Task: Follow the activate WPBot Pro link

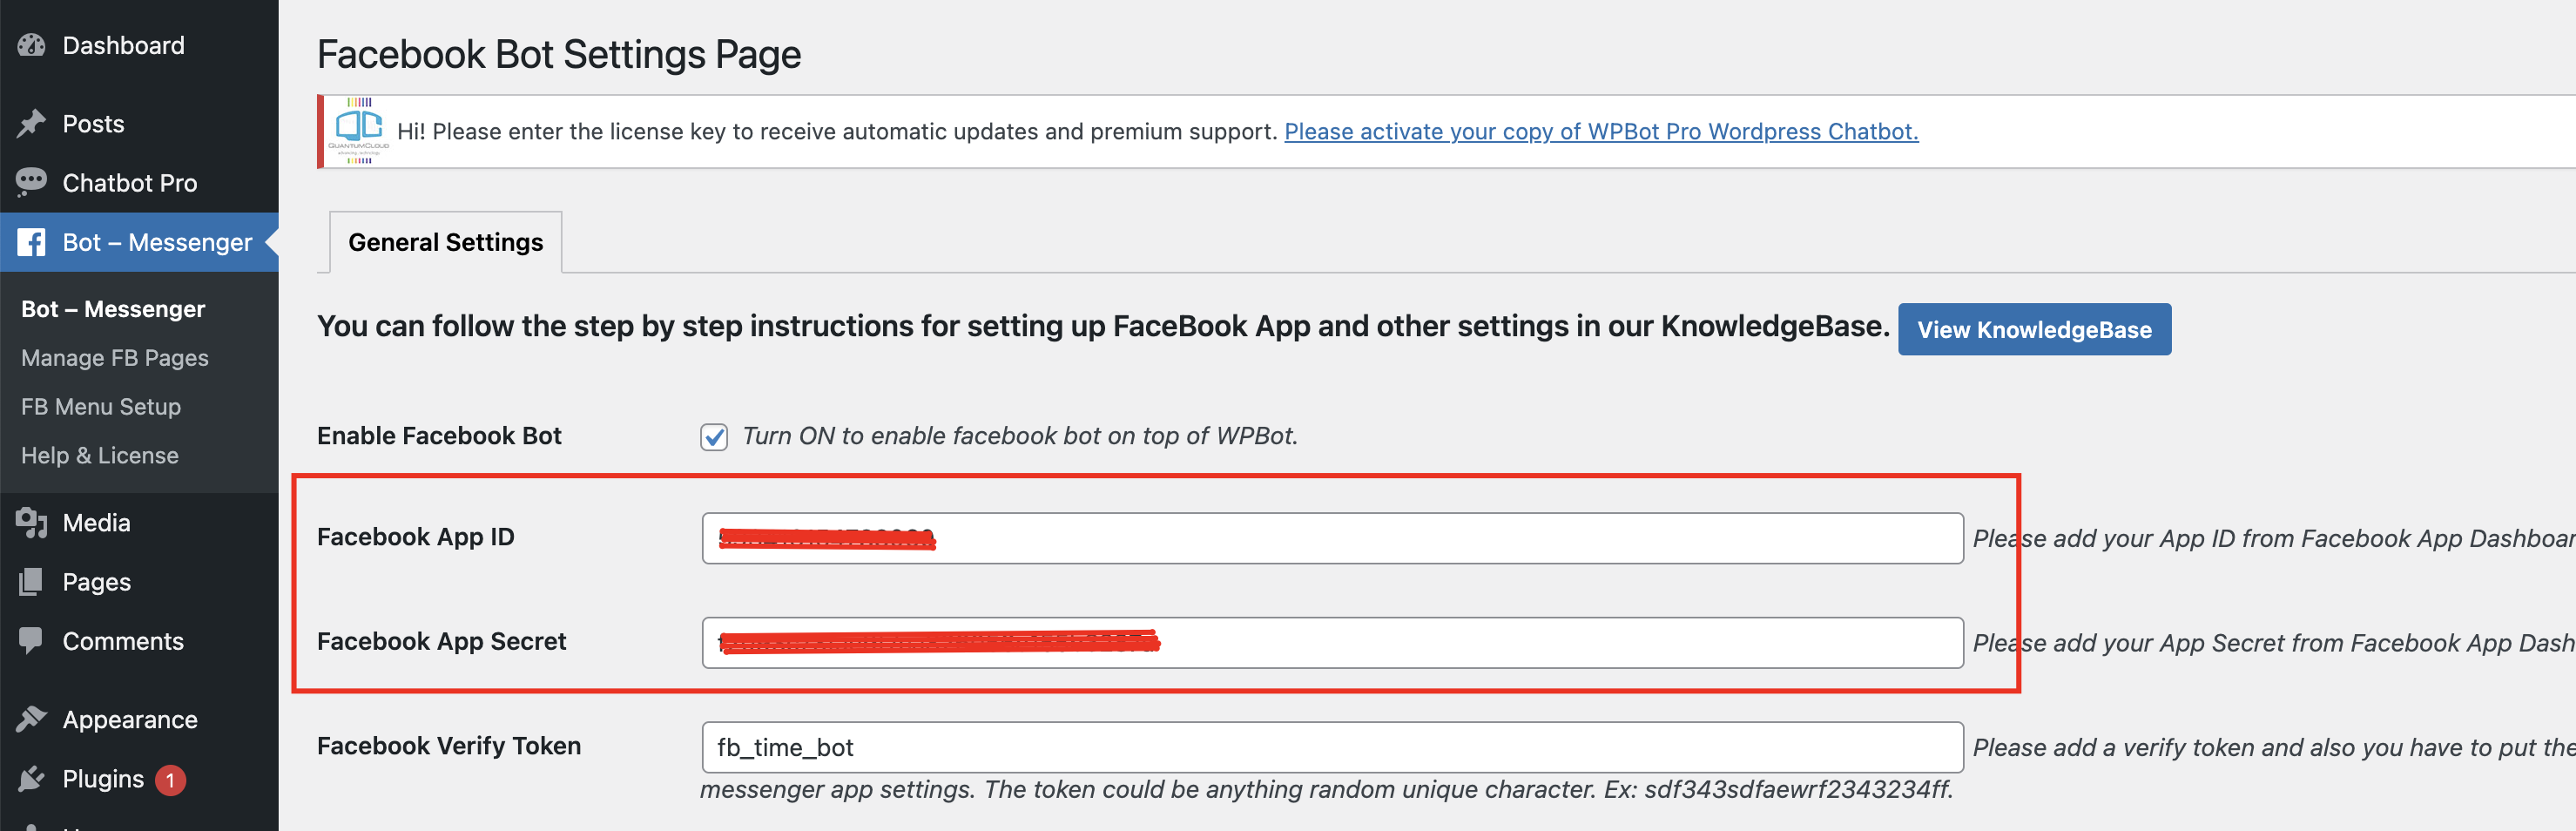Action: coord(1601,131)
